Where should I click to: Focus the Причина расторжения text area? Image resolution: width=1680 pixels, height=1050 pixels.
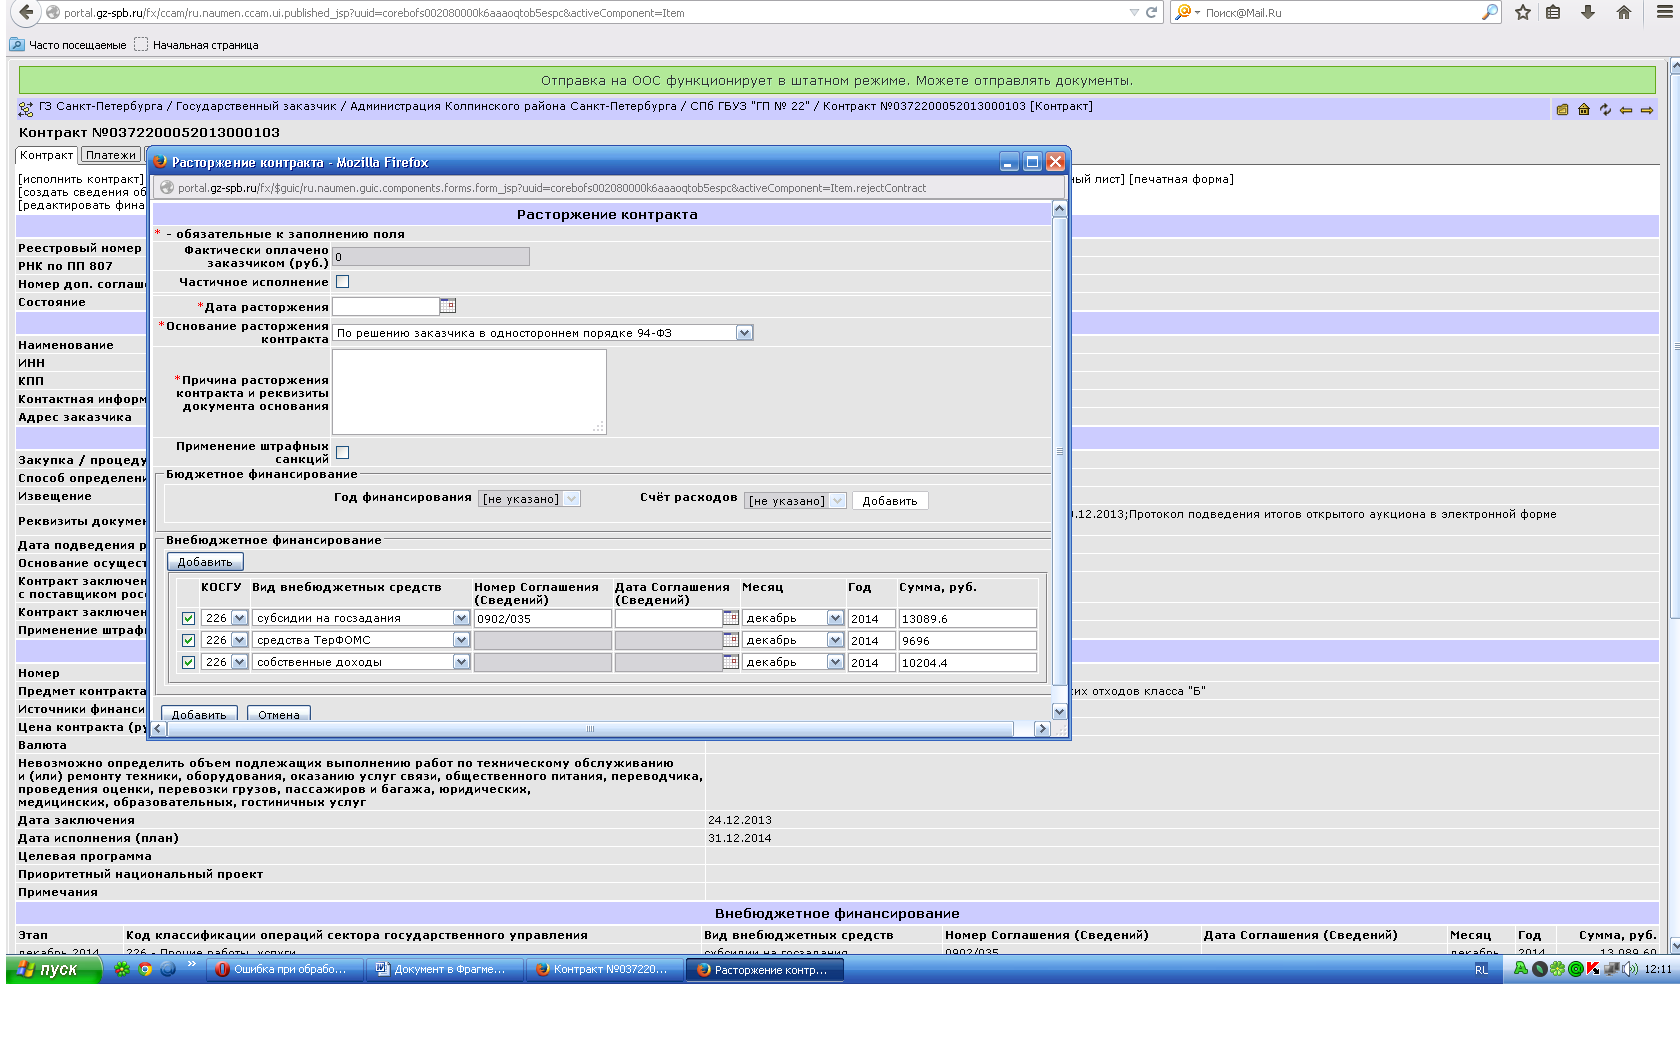point(469,392)
